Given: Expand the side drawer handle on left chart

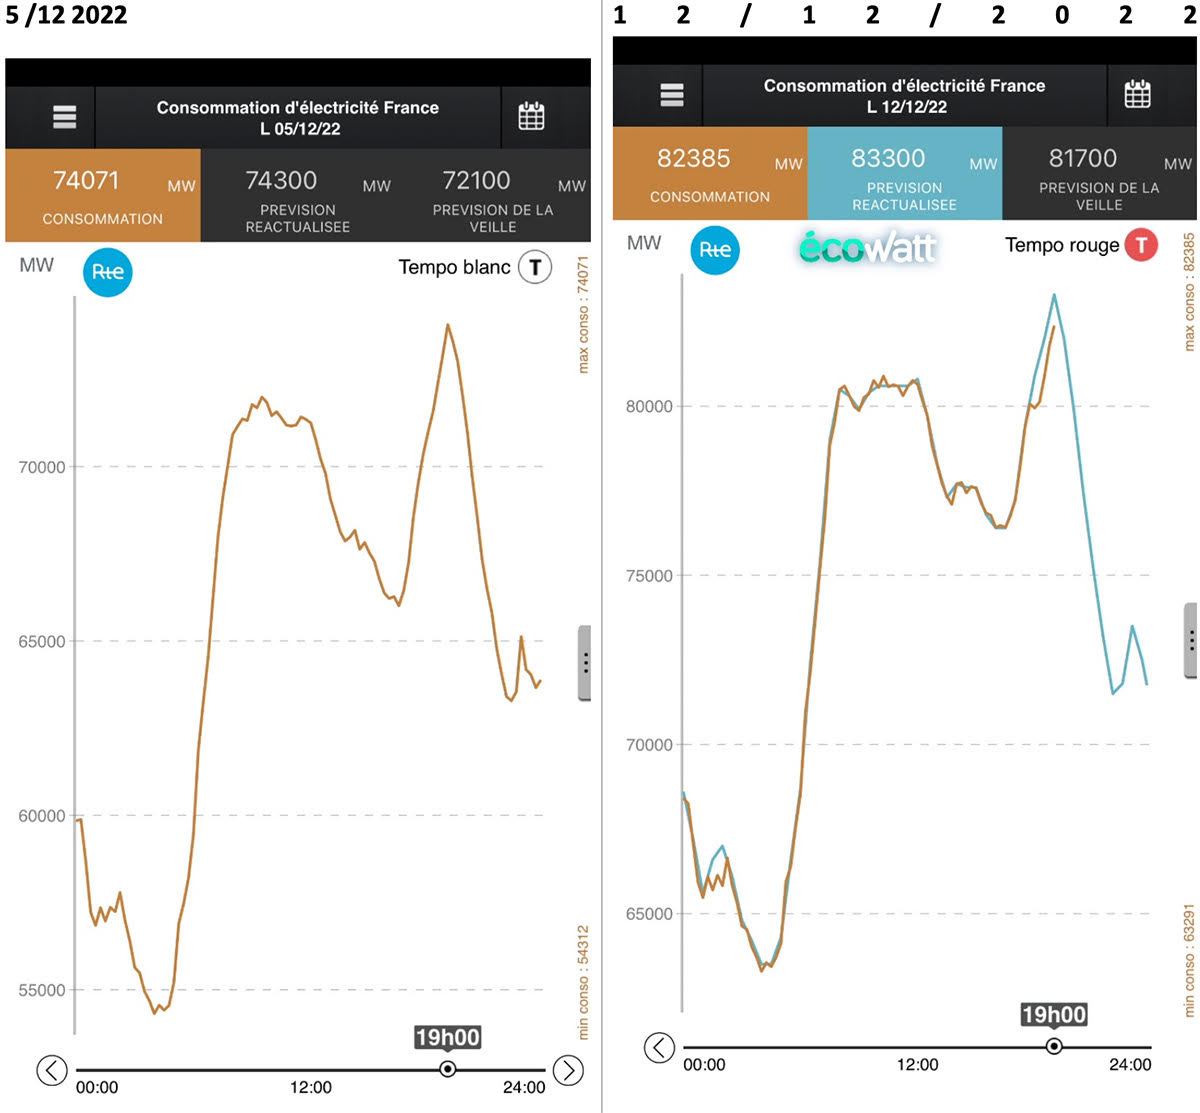Looking at the screenshot, I should coord(585,663).
